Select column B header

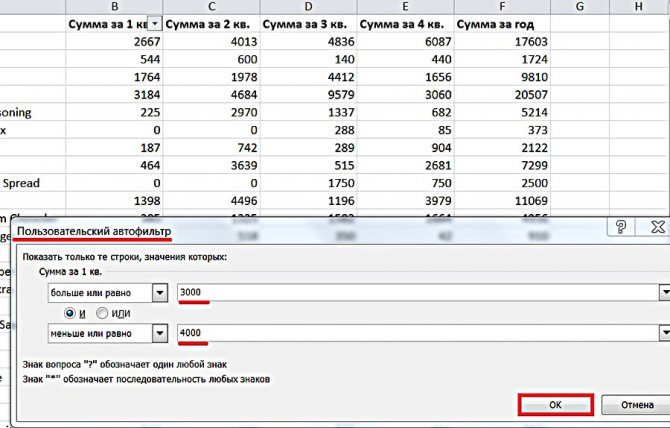tap(114, 6)
